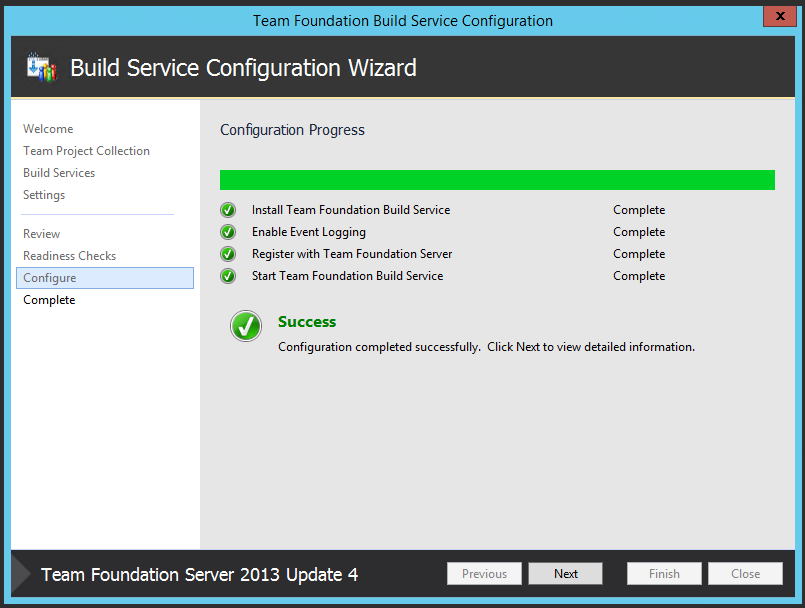
Task: Click the Enable Event Logging text
Action: pos(309,232)
